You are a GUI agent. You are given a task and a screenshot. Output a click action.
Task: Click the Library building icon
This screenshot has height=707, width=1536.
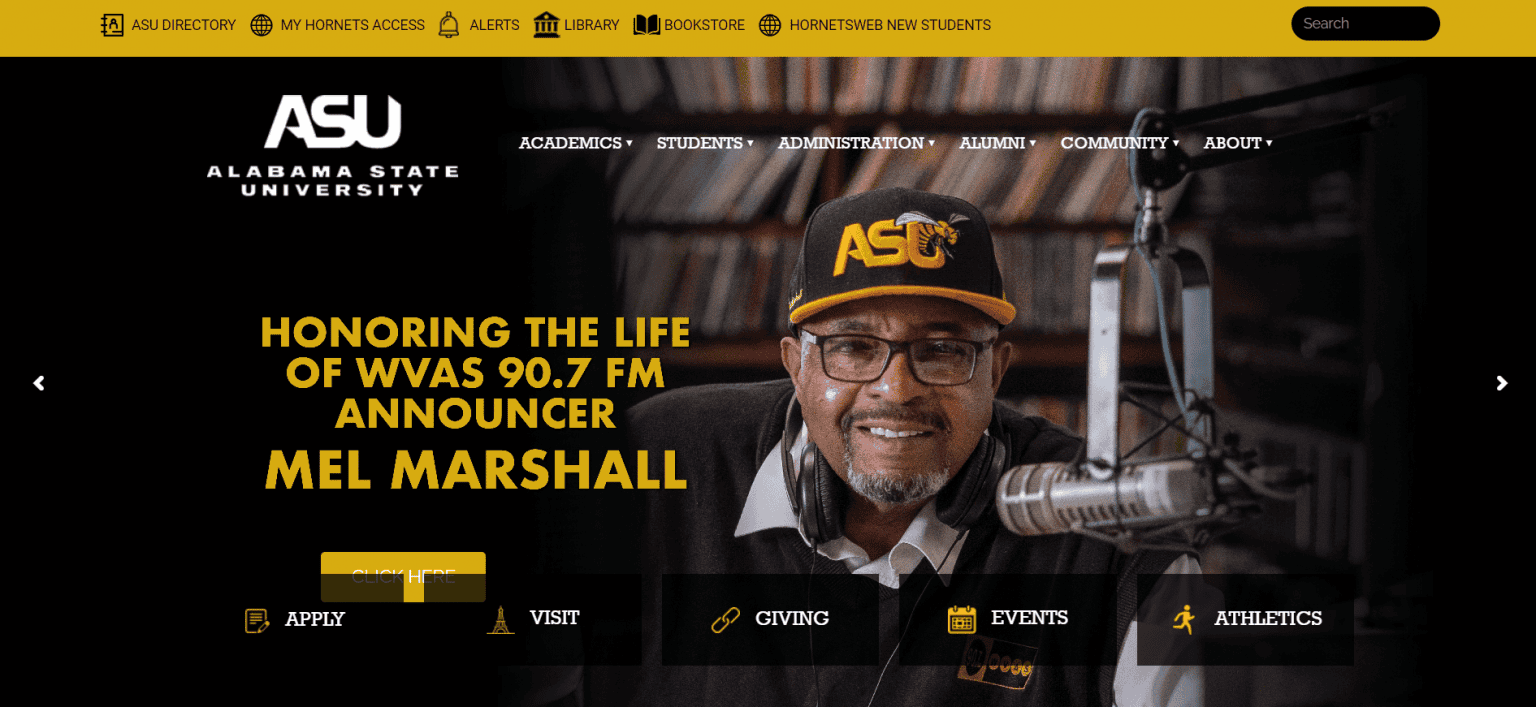[x=546, y=24]
